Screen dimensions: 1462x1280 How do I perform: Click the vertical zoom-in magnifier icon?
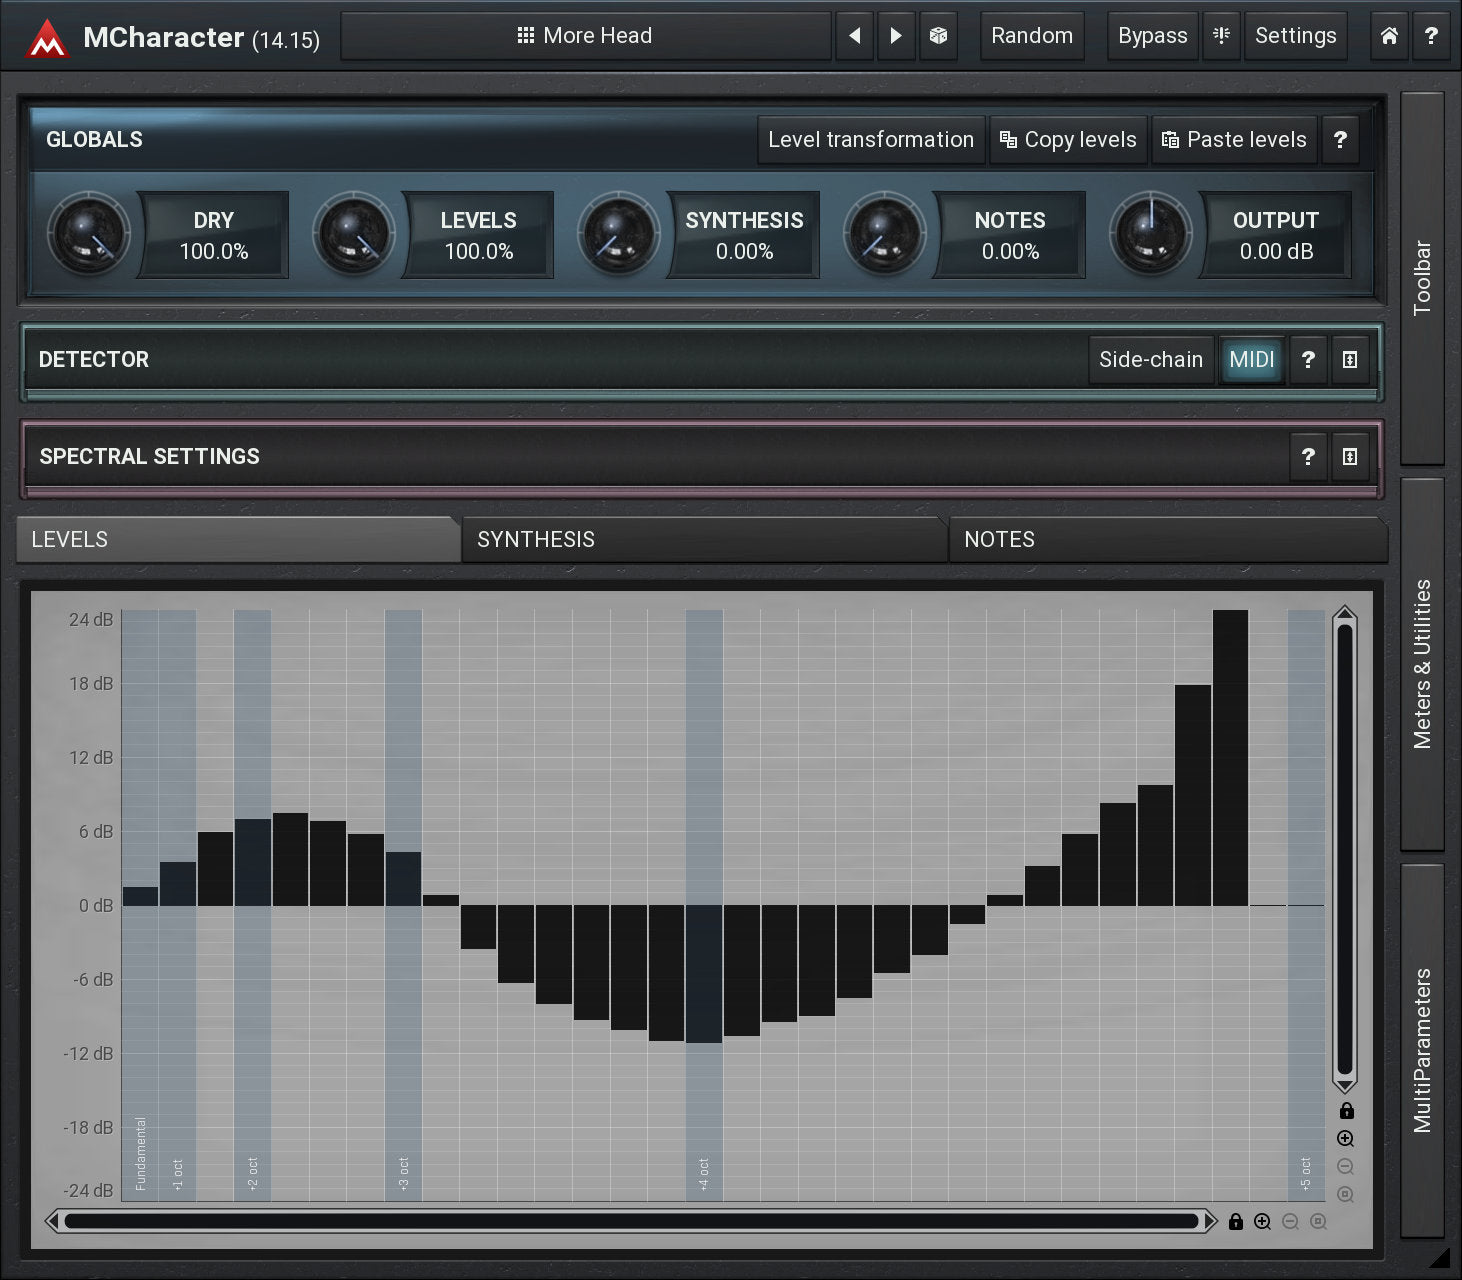(1346, 1139)
